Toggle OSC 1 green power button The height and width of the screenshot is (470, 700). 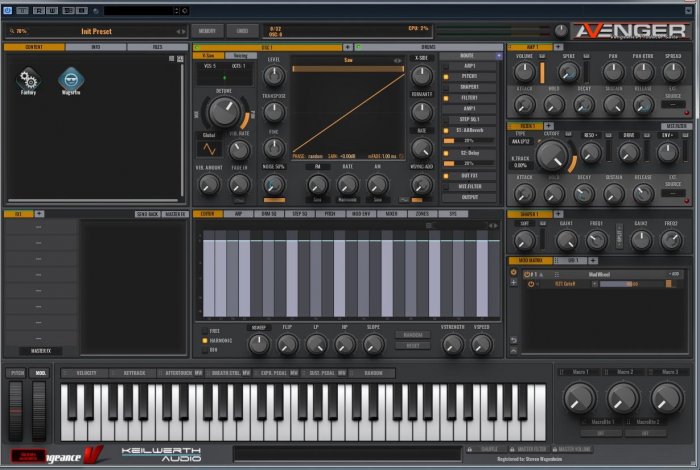point(197,47)
